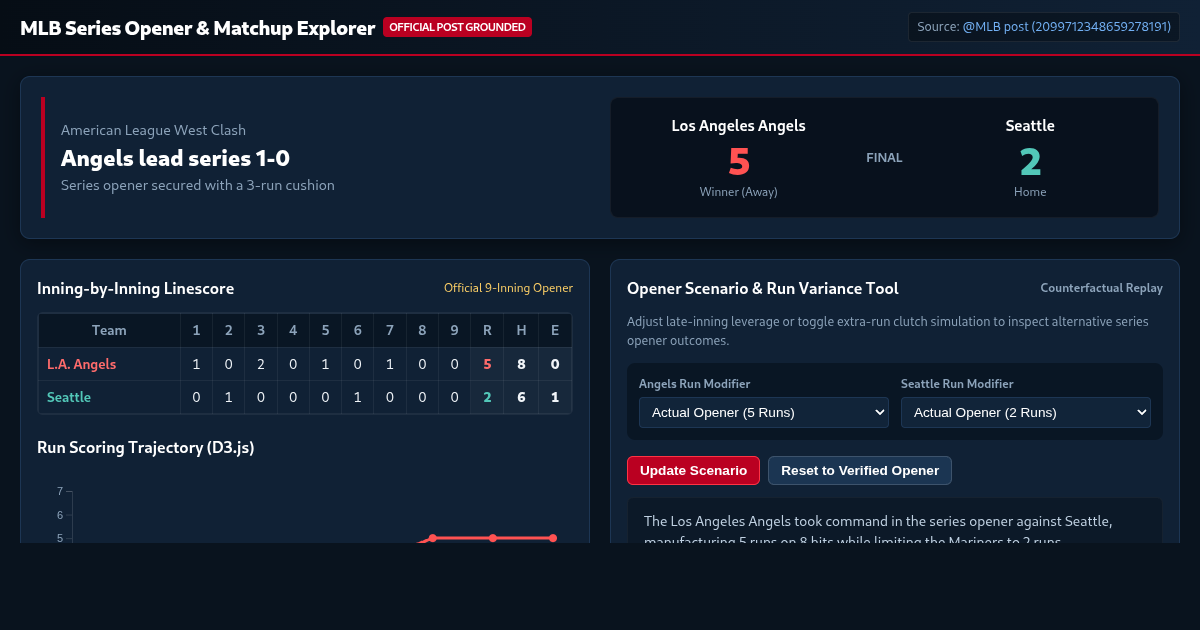
Task: Click Angels third inning value 2
Action: 261,364
